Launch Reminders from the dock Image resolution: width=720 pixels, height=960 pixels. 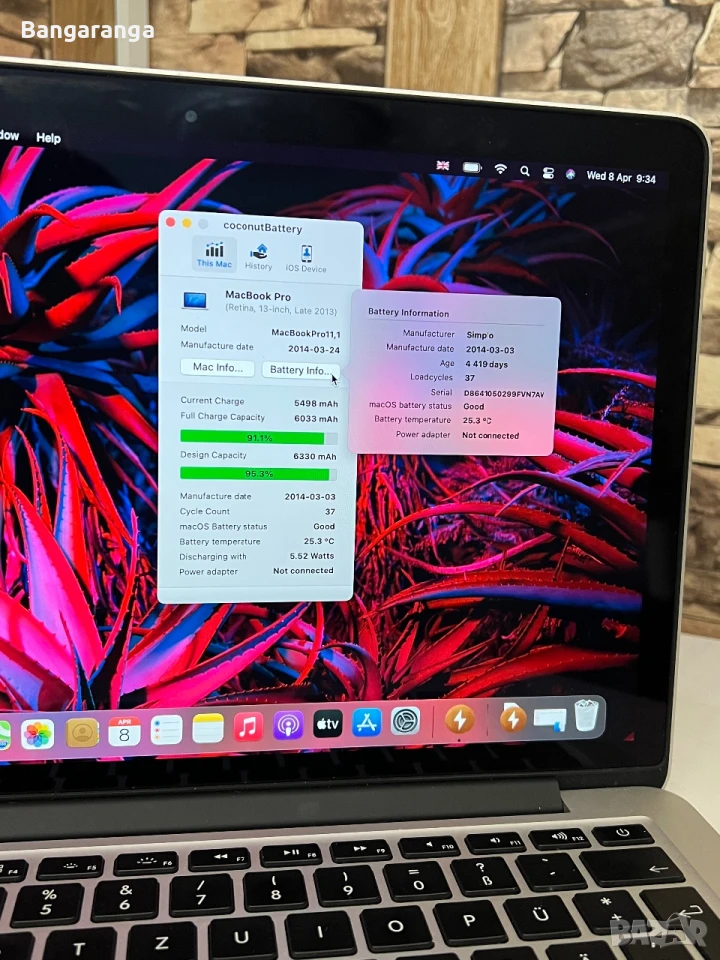pyautogui.click(x=166, y=730)
